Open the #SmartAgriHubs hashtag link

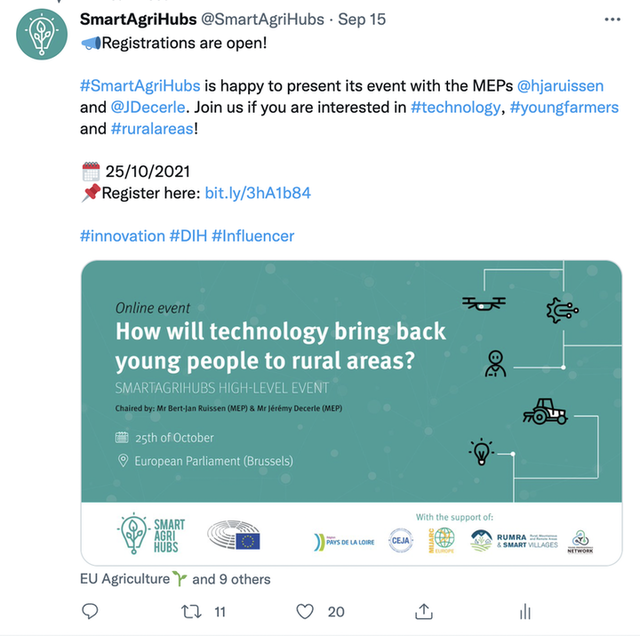point(140,86)
